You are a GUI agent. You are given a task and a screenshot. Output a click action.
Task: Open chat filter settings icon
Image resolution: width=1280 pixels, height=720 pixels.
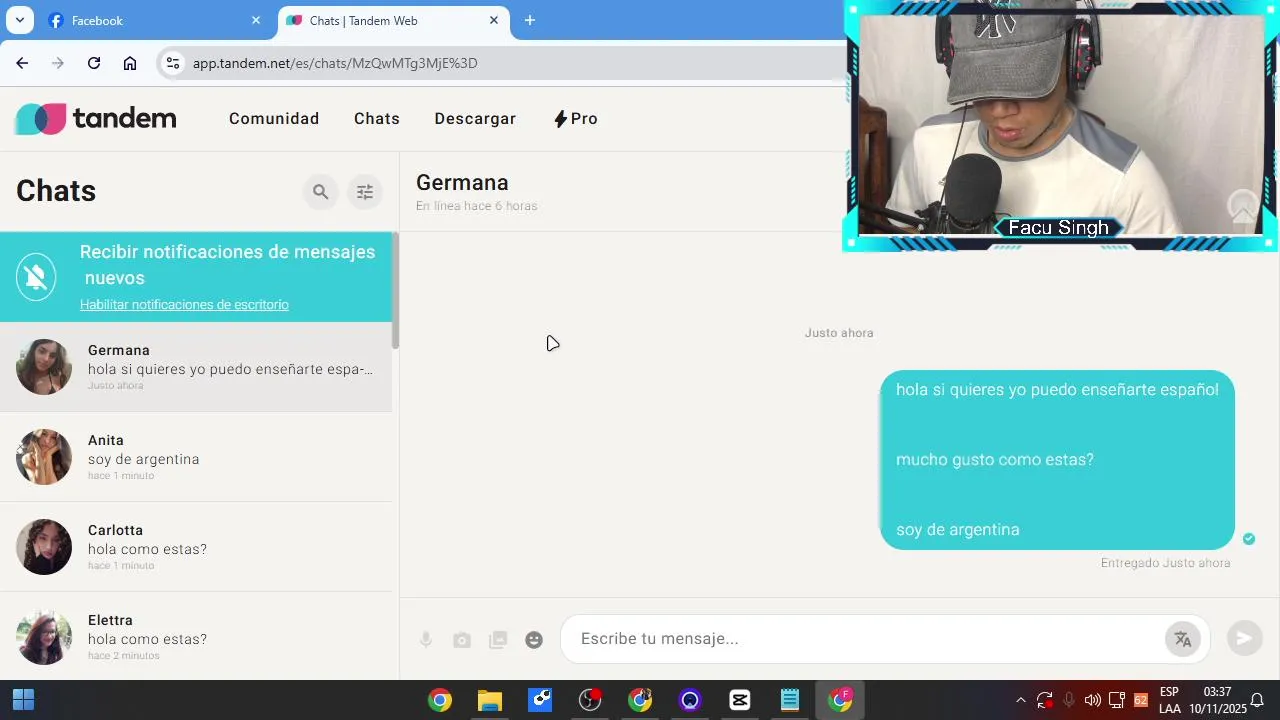click(365, 192)
